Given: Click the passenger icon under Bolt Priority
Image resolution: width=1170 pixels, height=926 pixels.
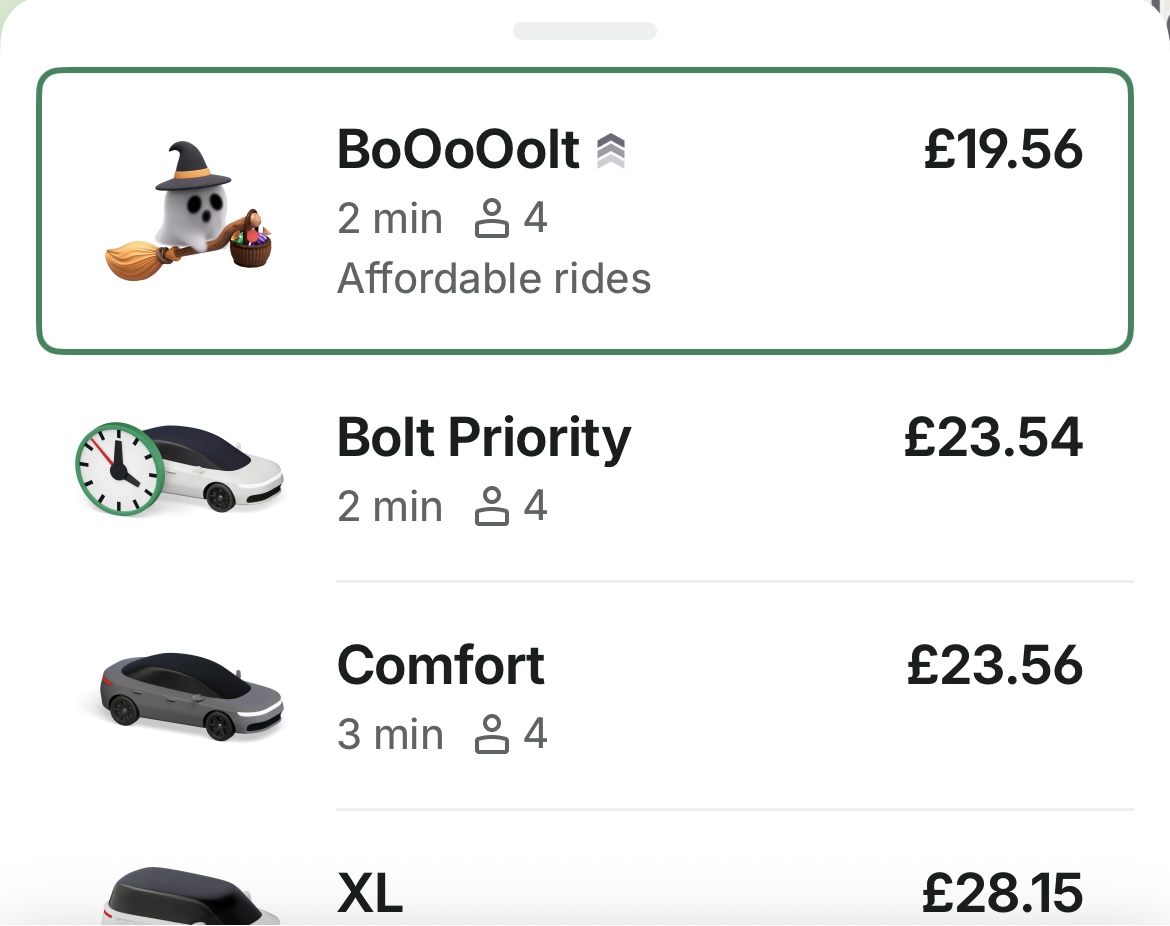Looking at the screenshot, I should (x=490, y=507).
